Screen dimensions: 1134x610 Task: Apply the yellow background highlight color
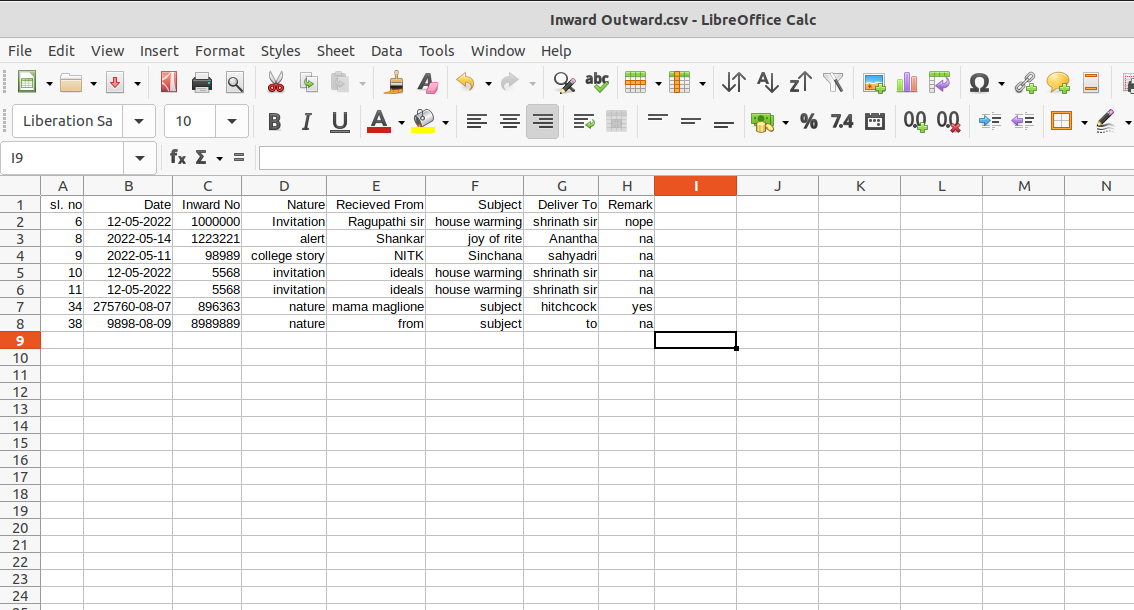coord(423,122)
